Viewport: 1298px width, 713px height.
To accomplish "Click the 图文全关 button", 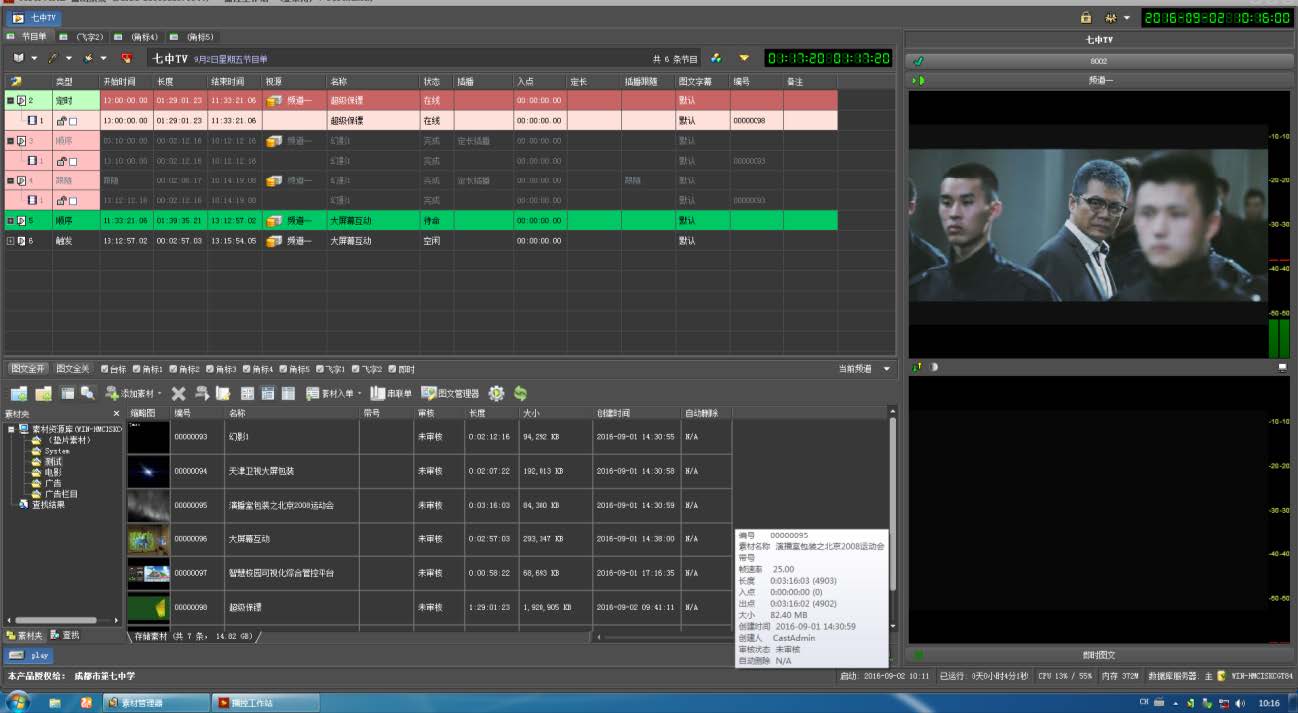I will (x=72, y=369).
